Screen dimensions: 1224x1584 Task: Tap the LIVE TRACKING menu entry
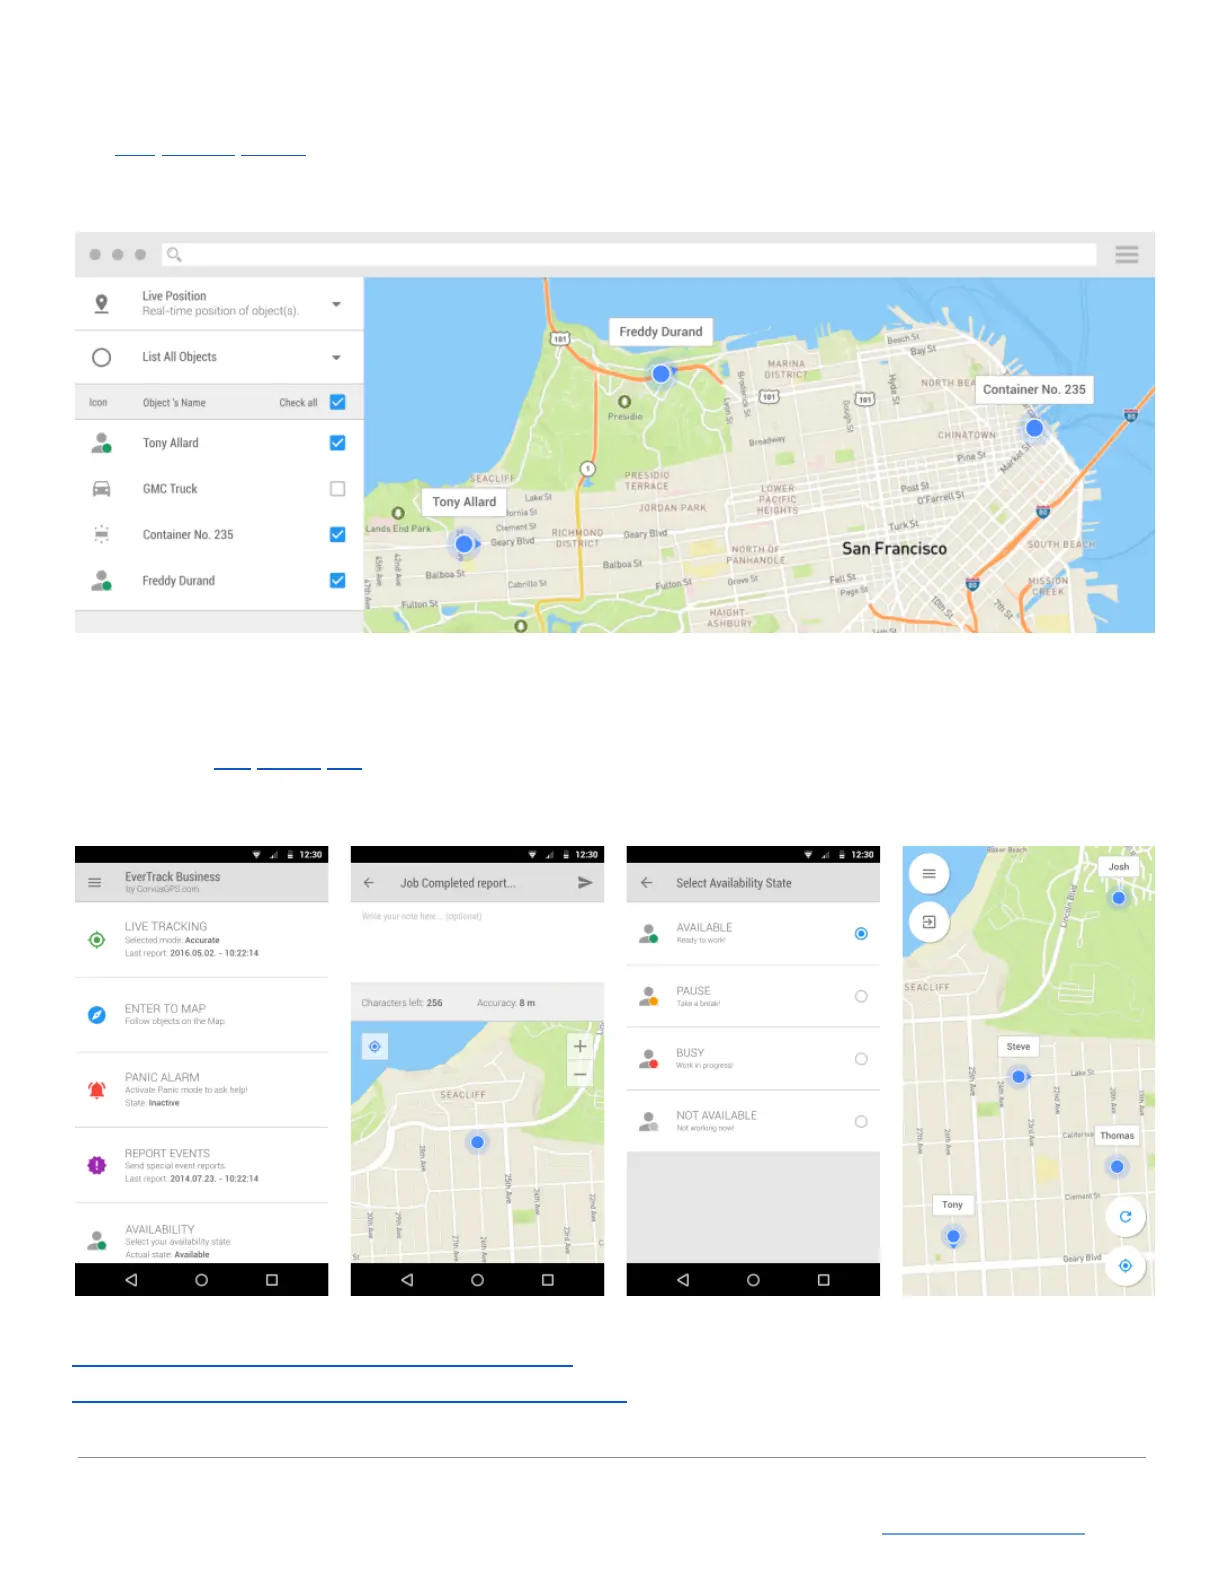pos(202,940)
